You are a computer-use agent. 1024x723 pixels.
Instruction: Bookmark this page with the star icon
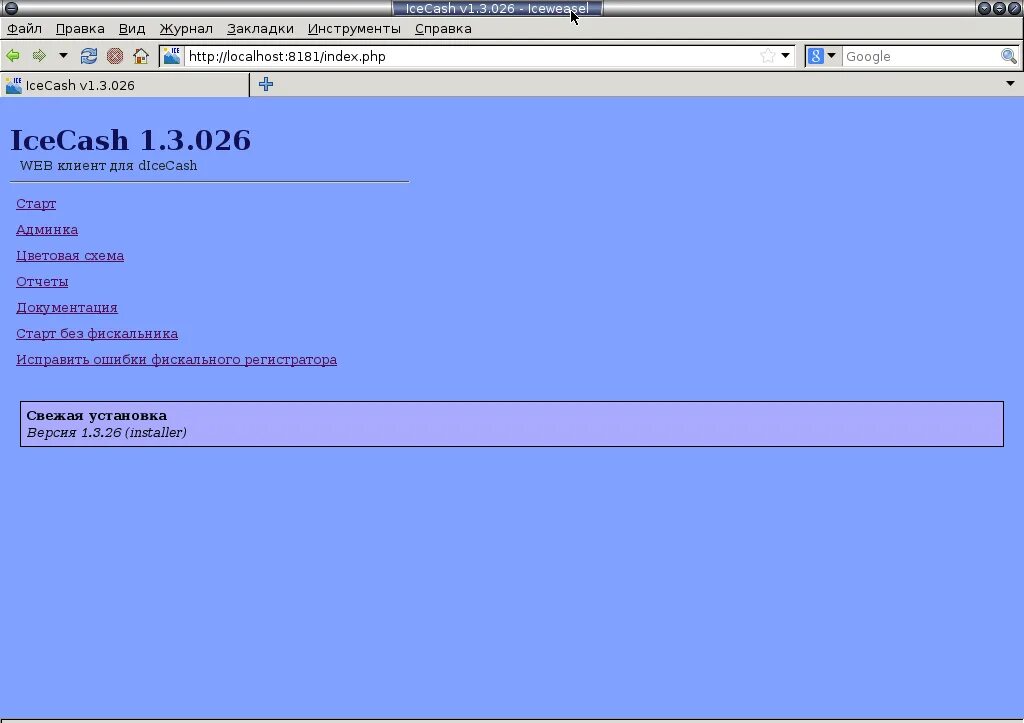click(x=767, y=56)
